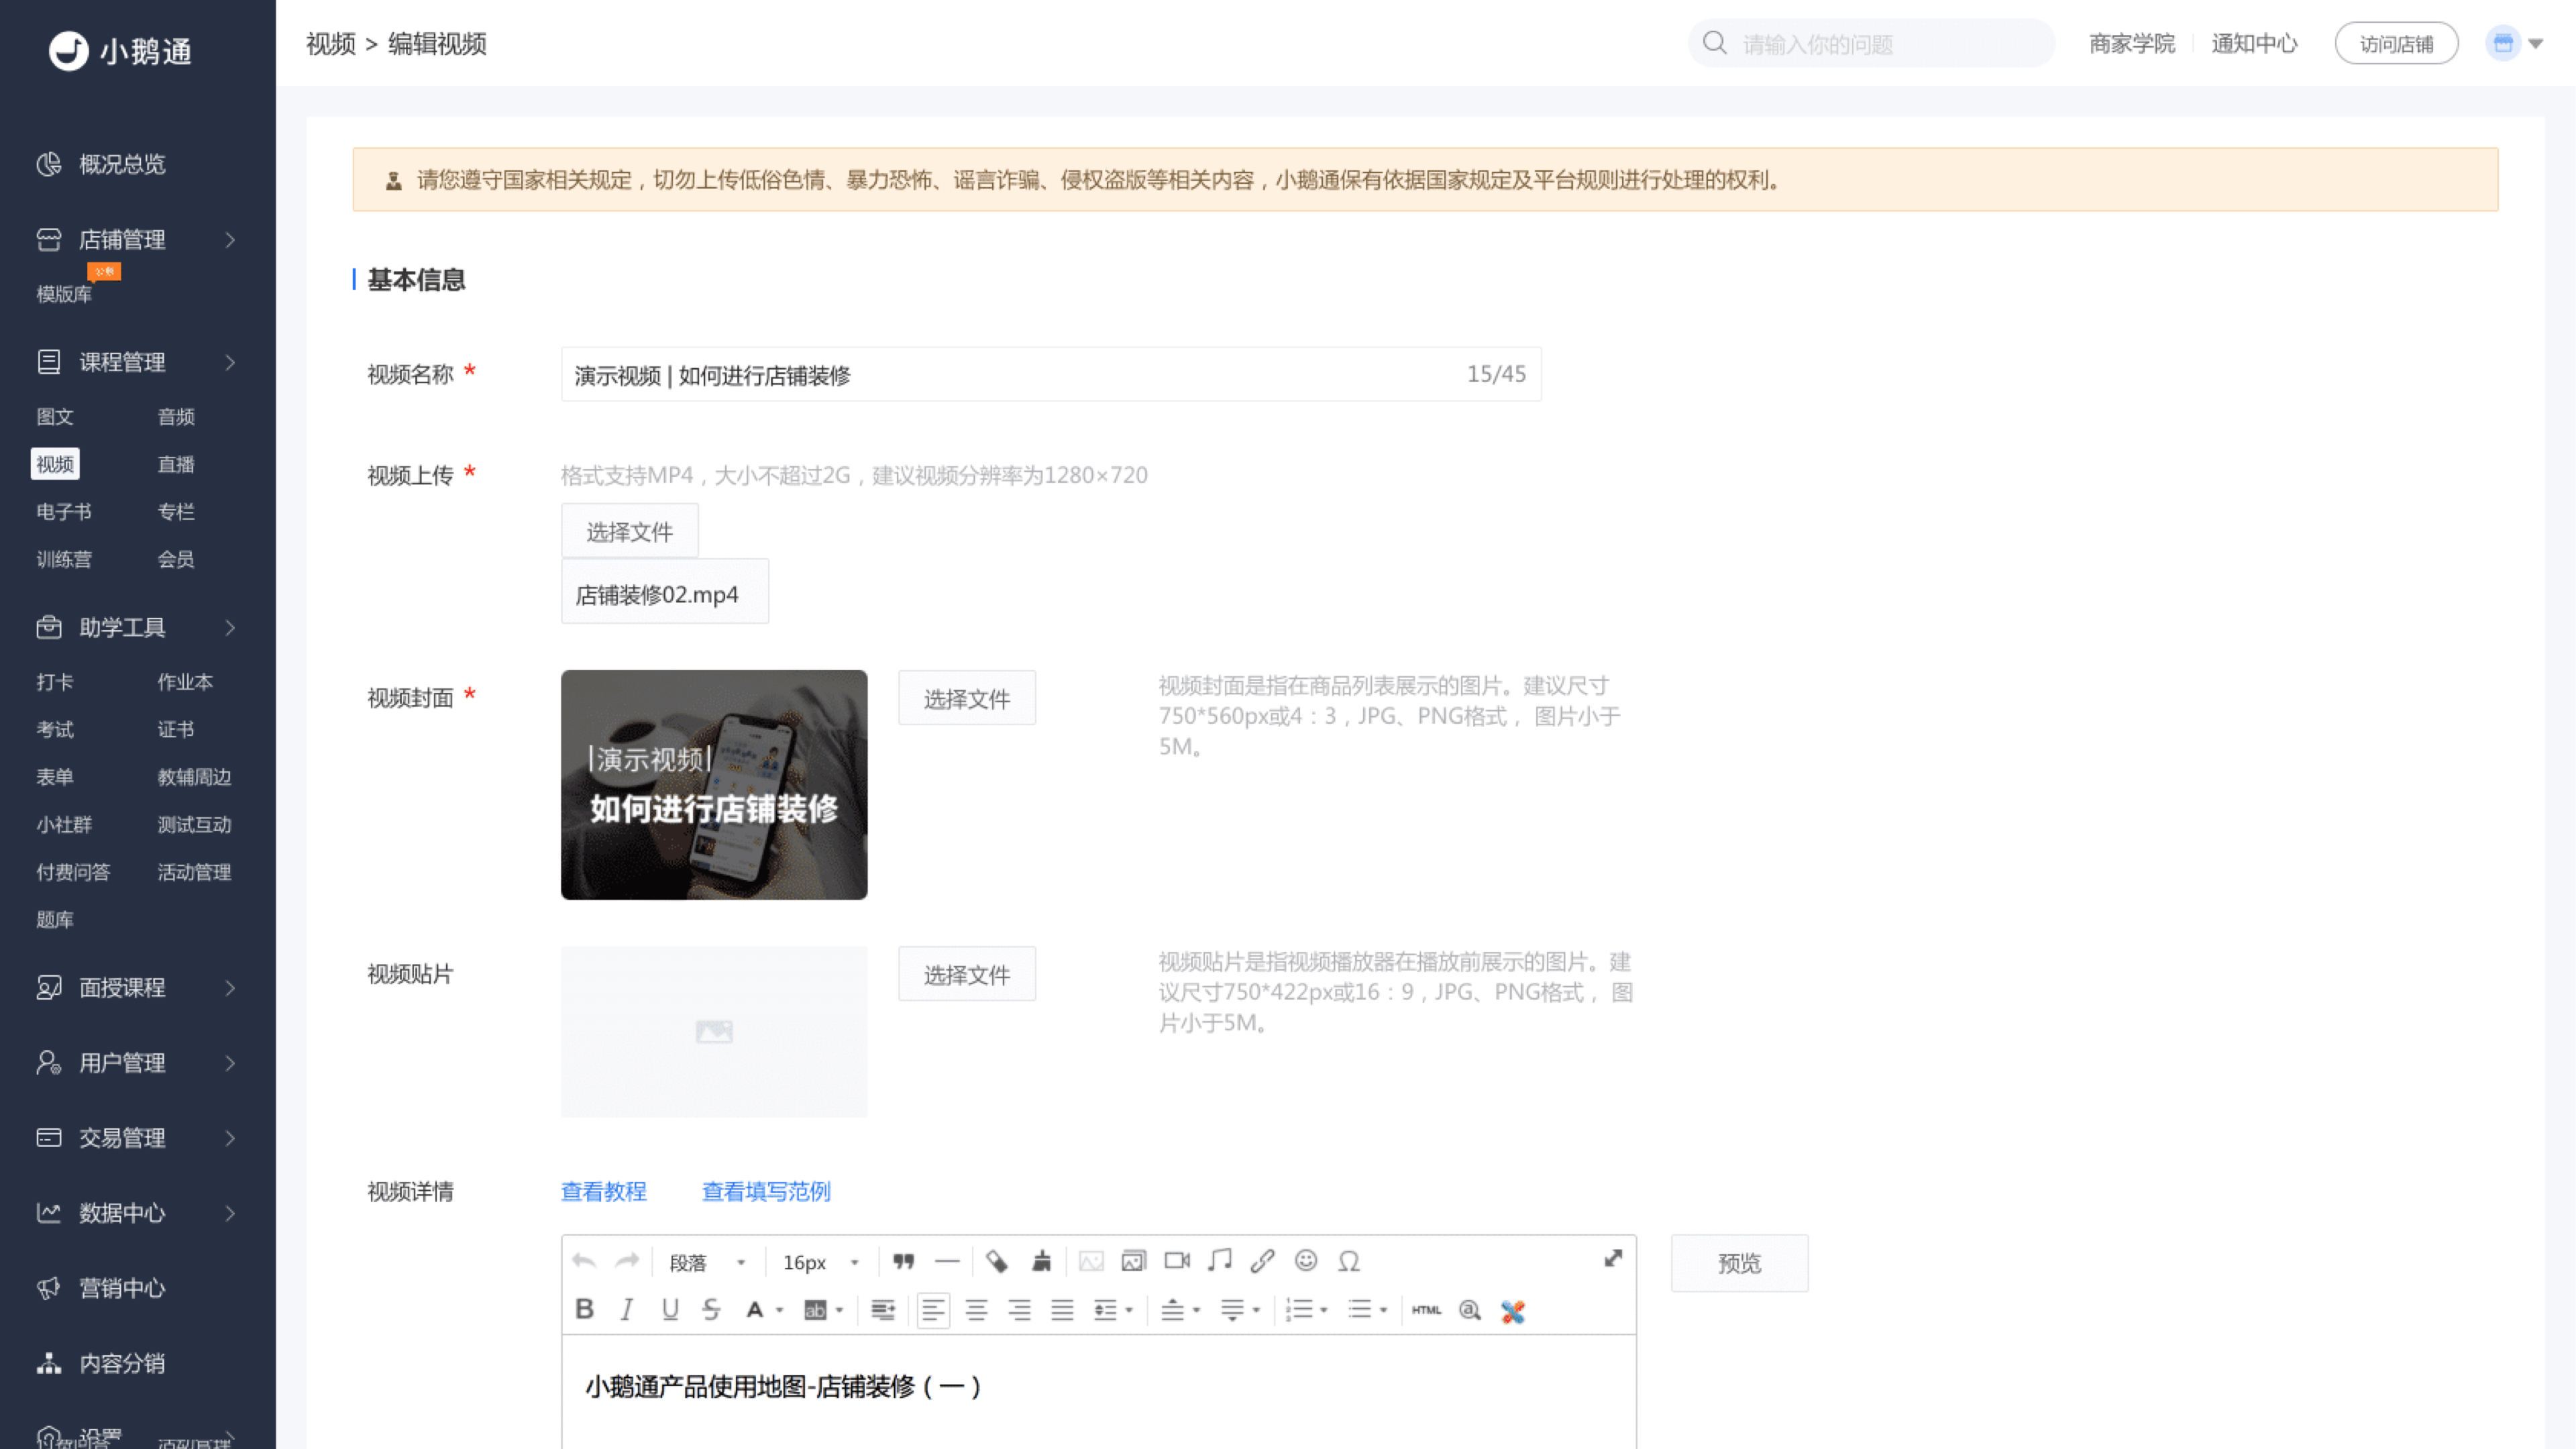
Task: Insert an emoji into the description
Action: (1306, 1261)
